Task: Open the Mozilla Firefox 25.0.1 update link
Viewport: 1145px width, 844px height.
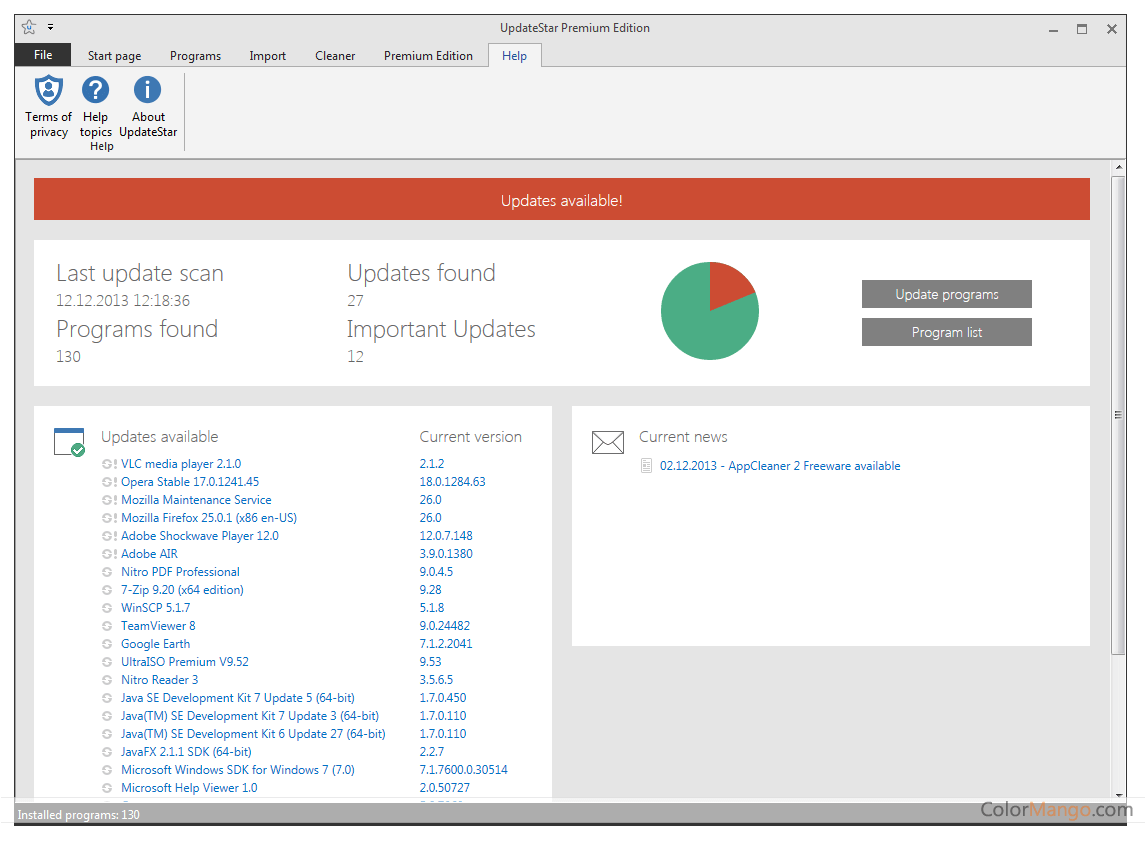Action: click(x=209, y=518)
